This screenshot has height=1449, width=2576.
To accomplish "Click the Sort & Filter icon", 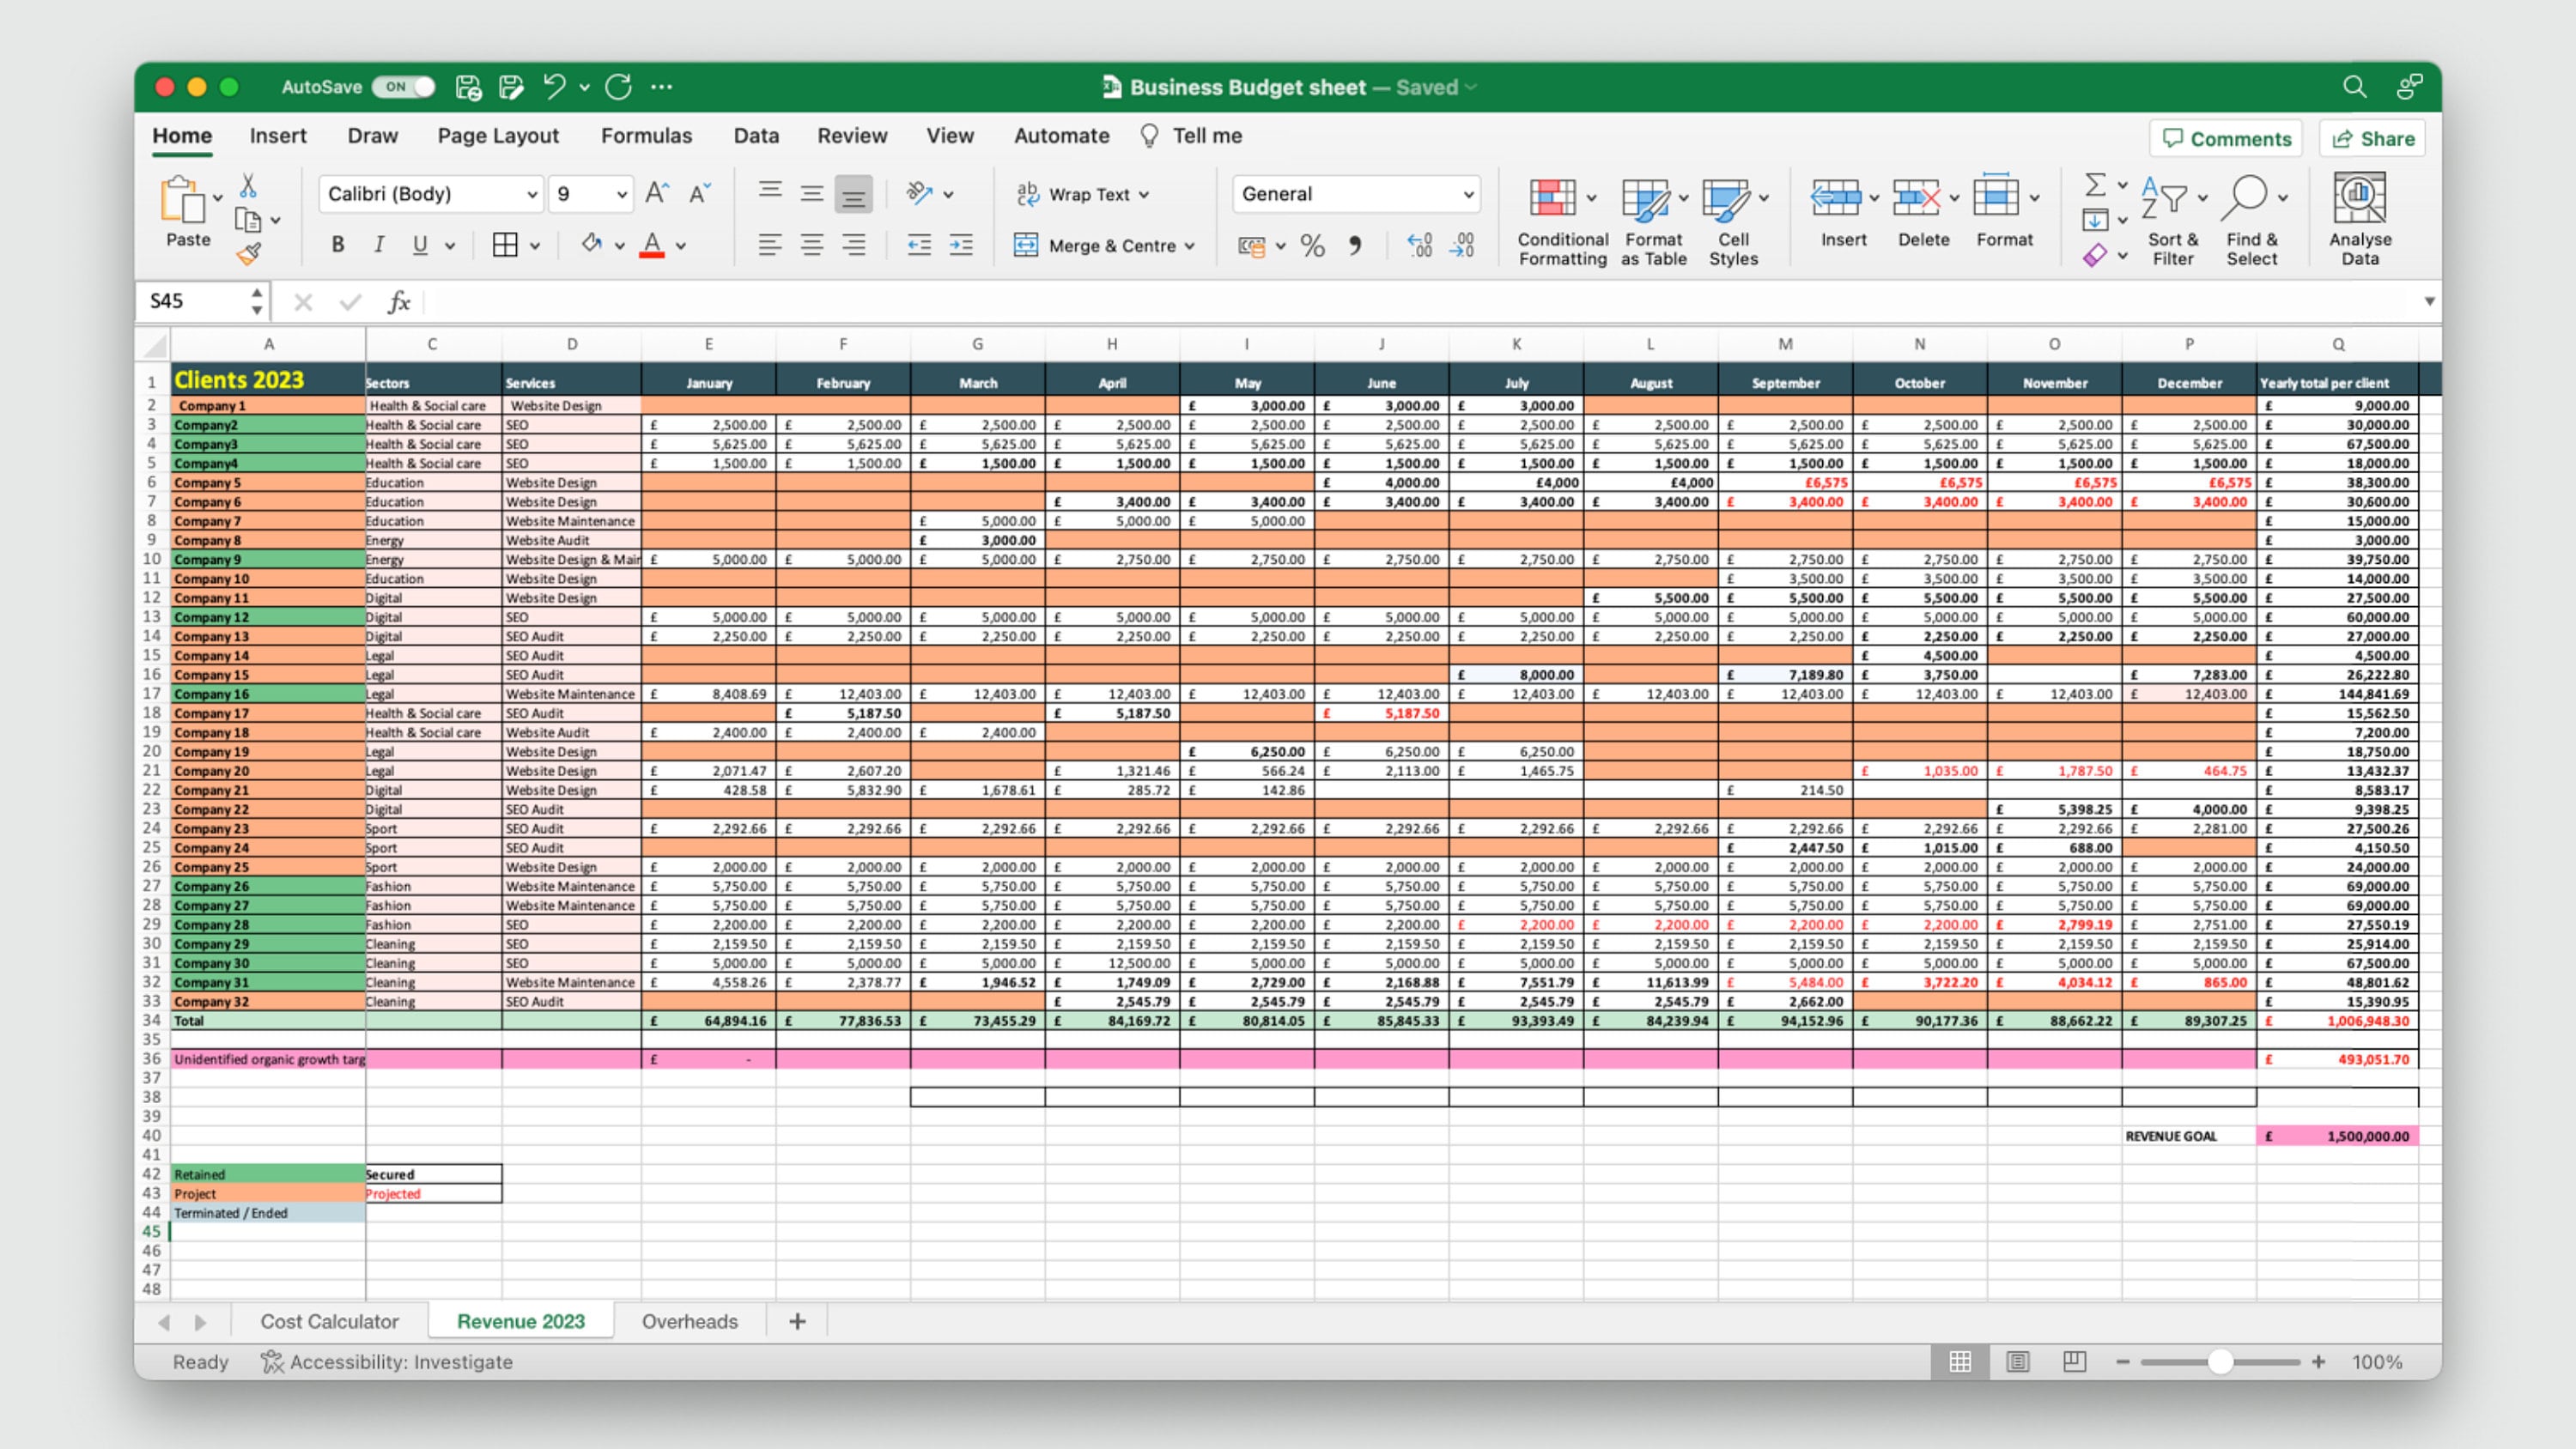I will (x=2170, y=220).
